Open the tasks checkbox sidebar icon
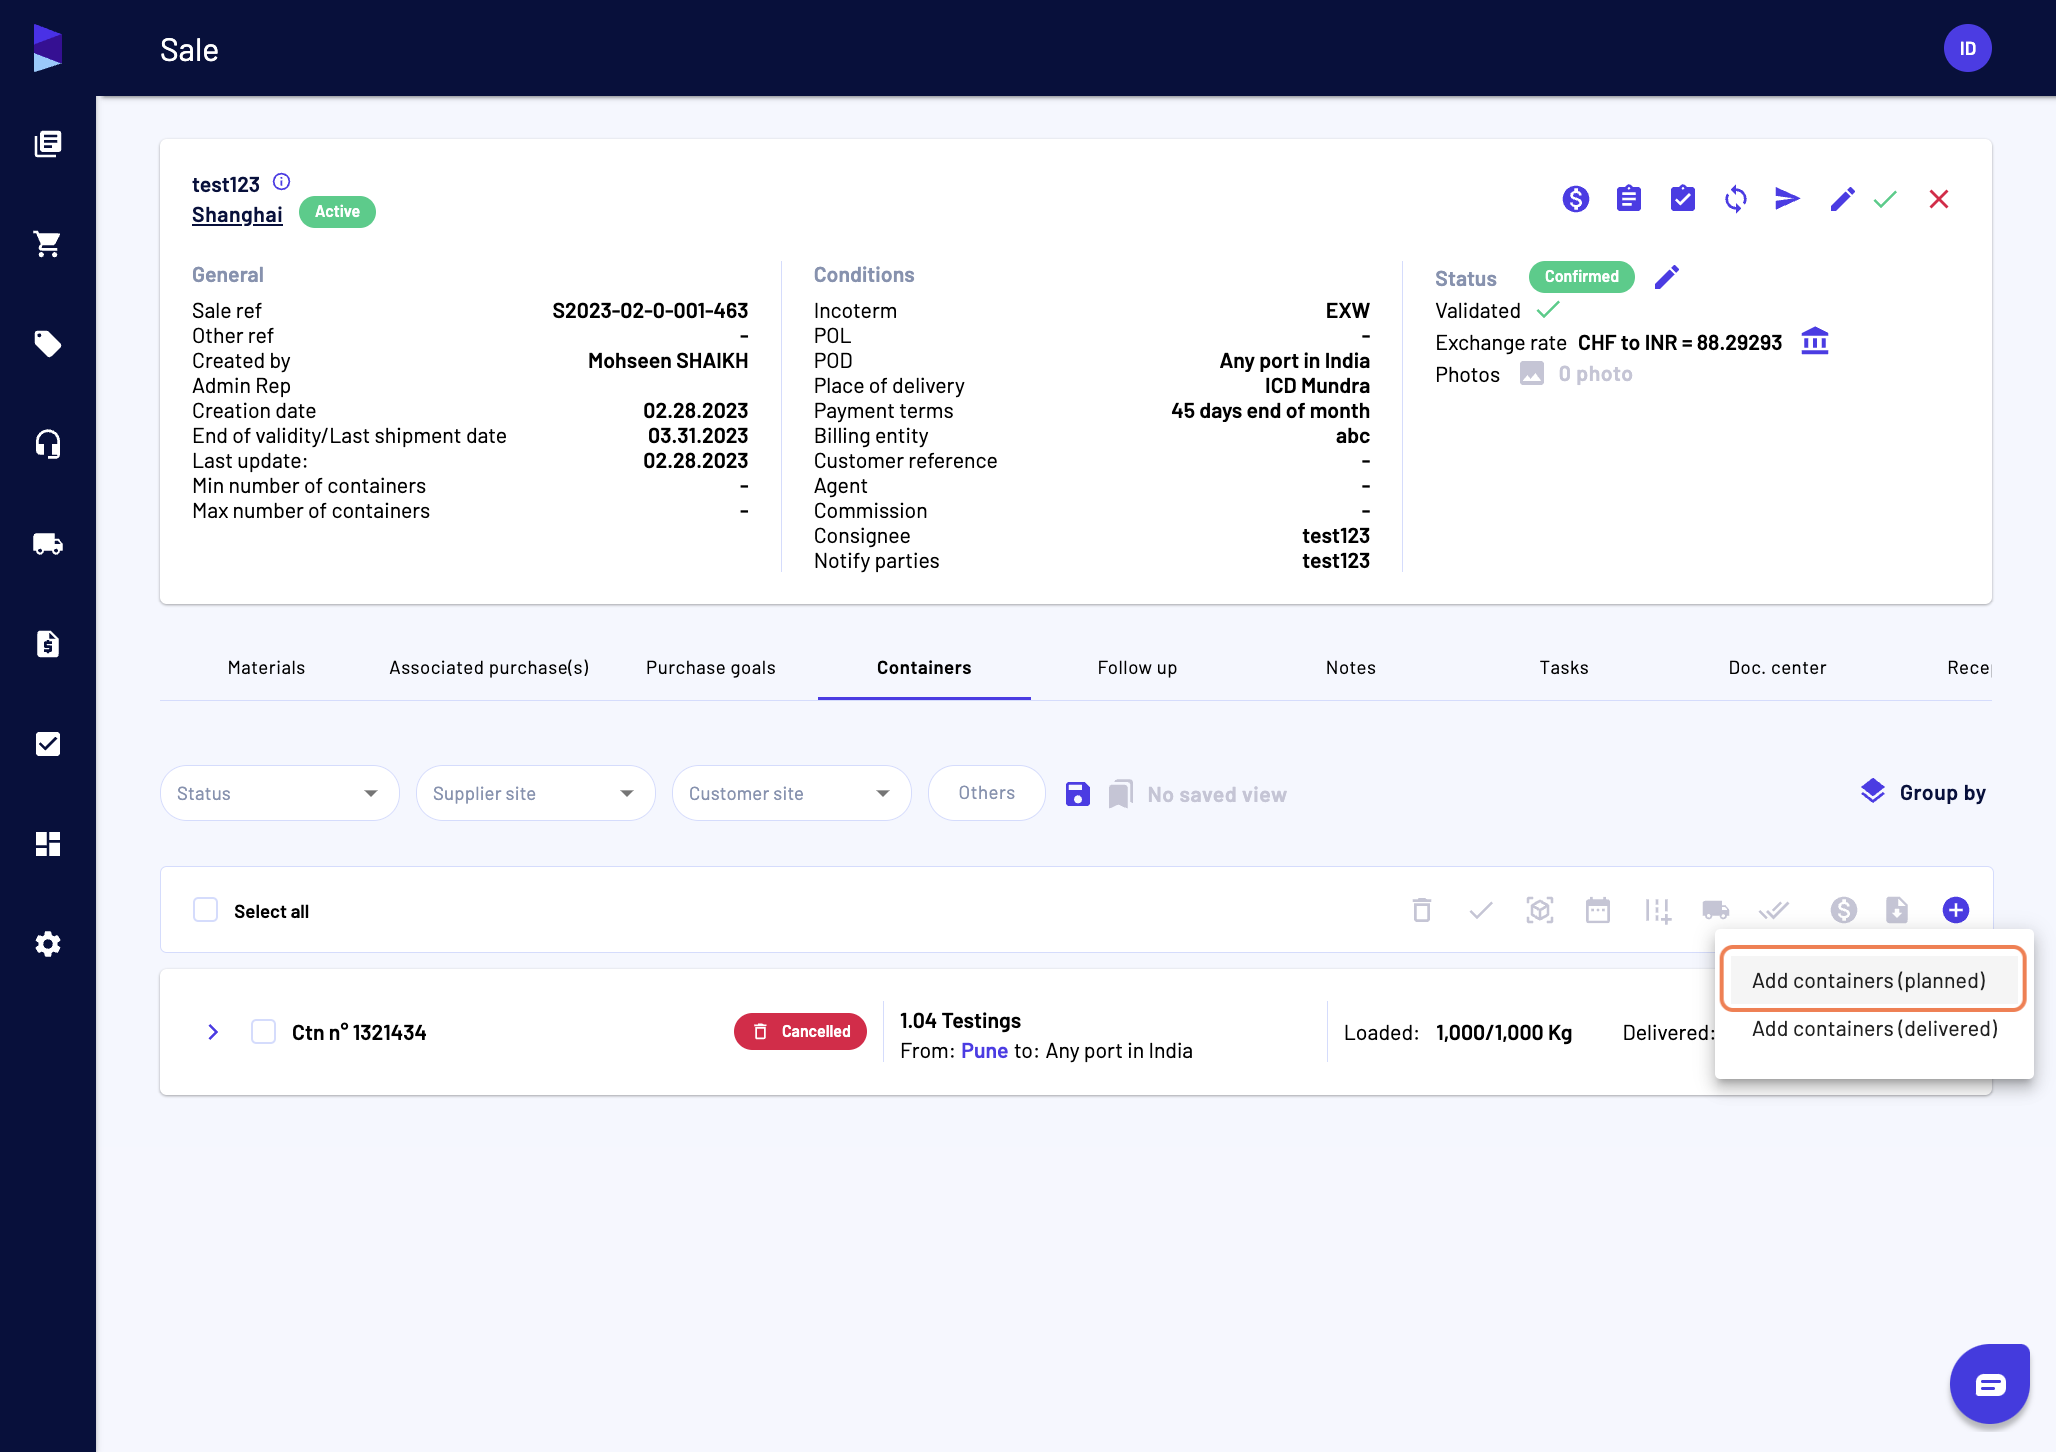This screenshot has height=1452, width=2056. pyautogui.click(x=48, y=744)
